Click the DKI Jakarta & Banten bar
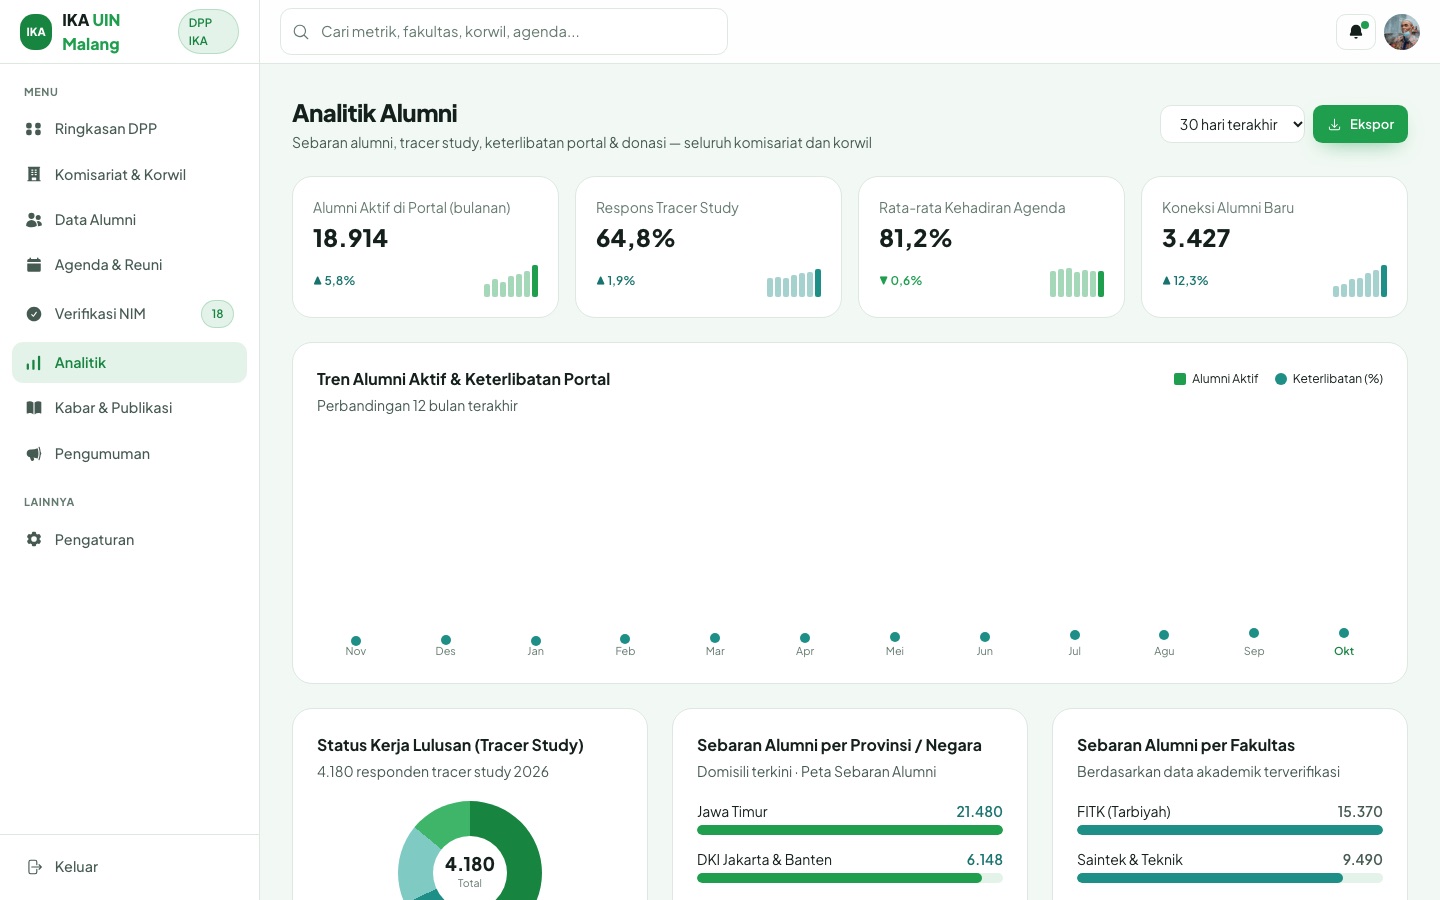1440x900 pixels. click(850, 878)
